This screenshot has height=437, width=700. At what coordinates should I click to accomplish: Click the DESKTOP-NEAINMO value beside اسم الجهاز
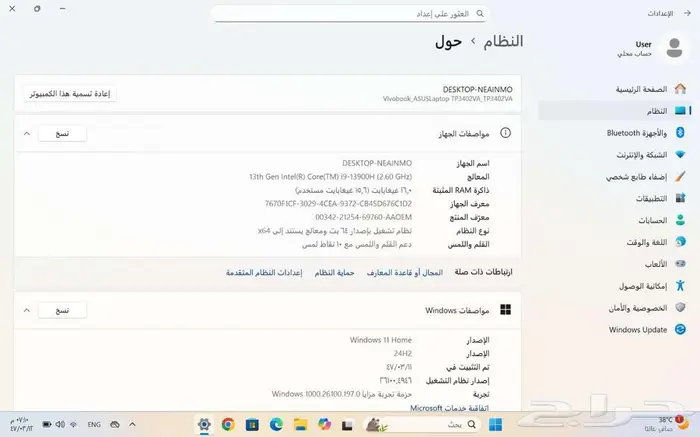coord(377,163)
